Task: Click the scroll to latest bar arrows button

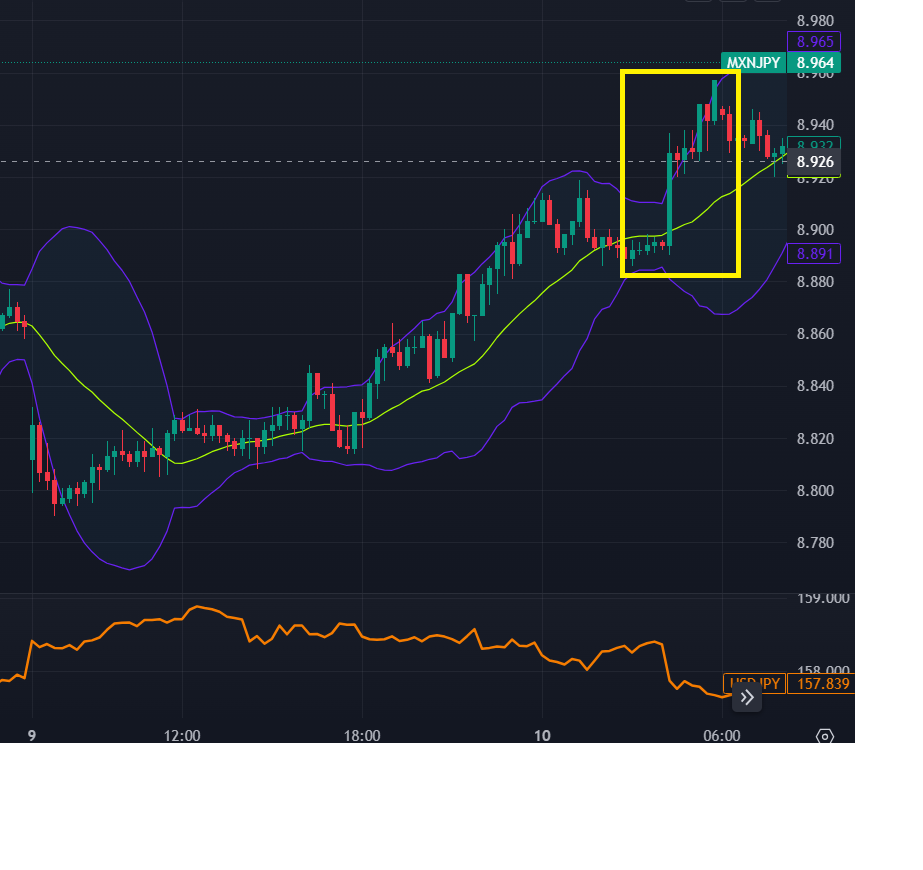Action: coord(747,698)
